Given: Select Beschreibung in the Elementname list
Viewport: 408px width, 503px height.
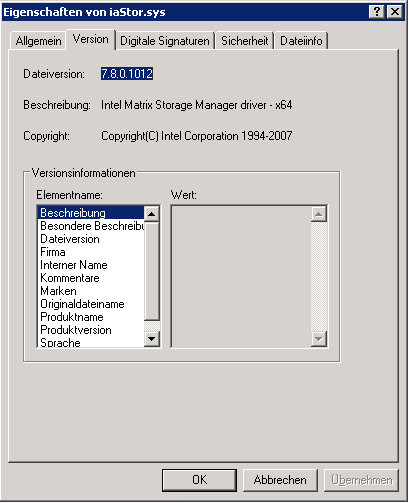Looking at the screenshot, I should point(92,213).
